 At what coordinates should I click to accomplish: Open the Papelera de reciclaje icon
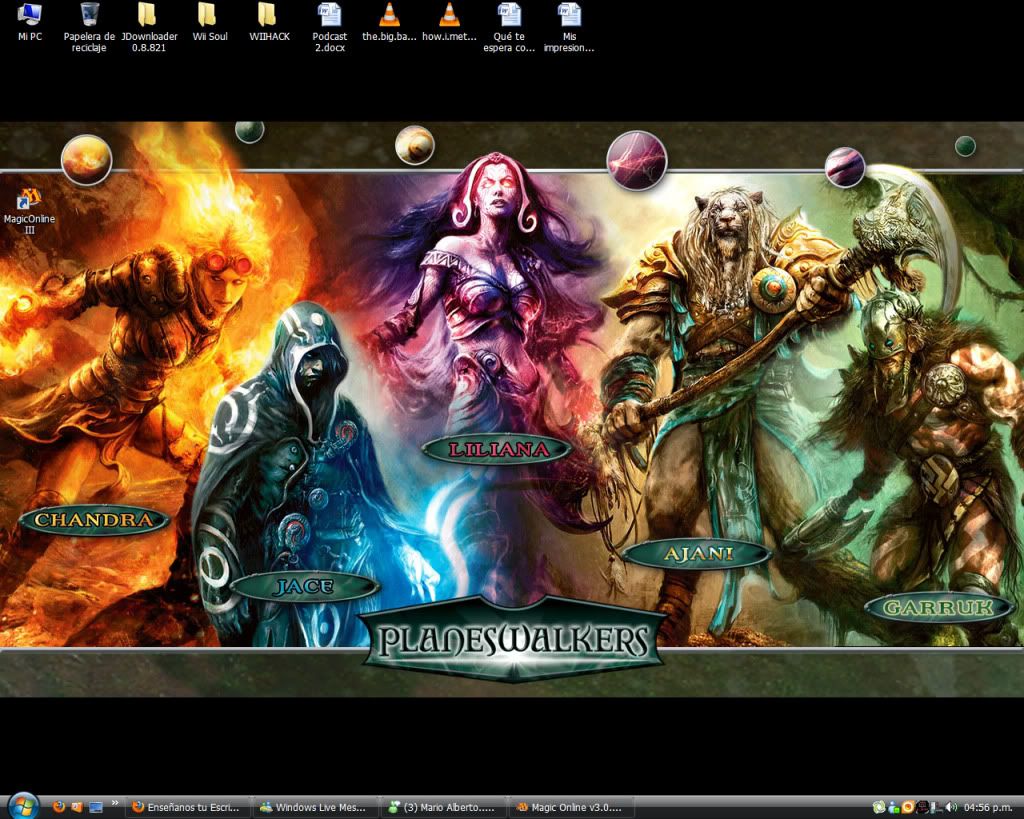(x=89, y=27)
